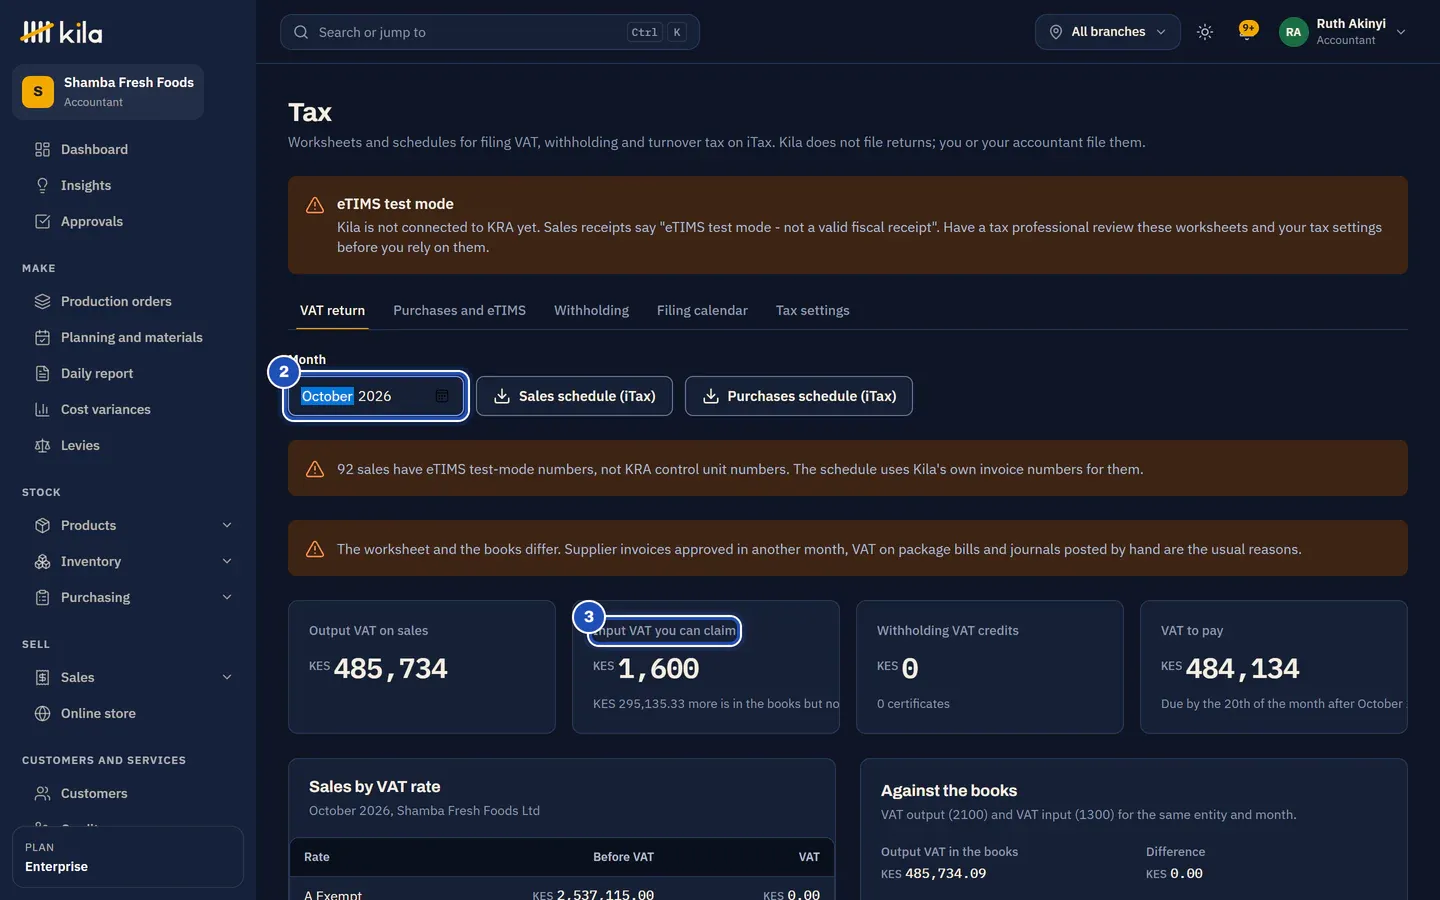Download the Purchases schedule (iTax)

[799, 396]
